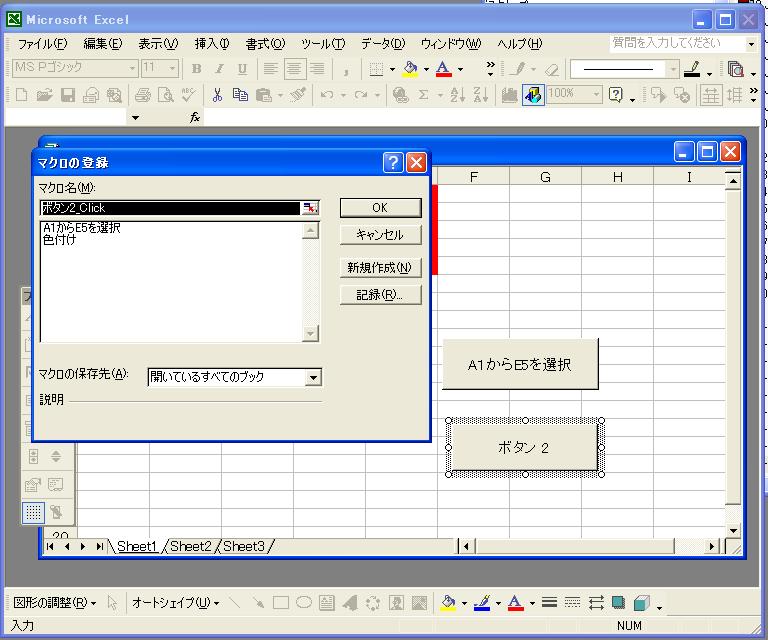Click the Save floppy disk icon
768x640 pixels.
[x=68, y=95]
